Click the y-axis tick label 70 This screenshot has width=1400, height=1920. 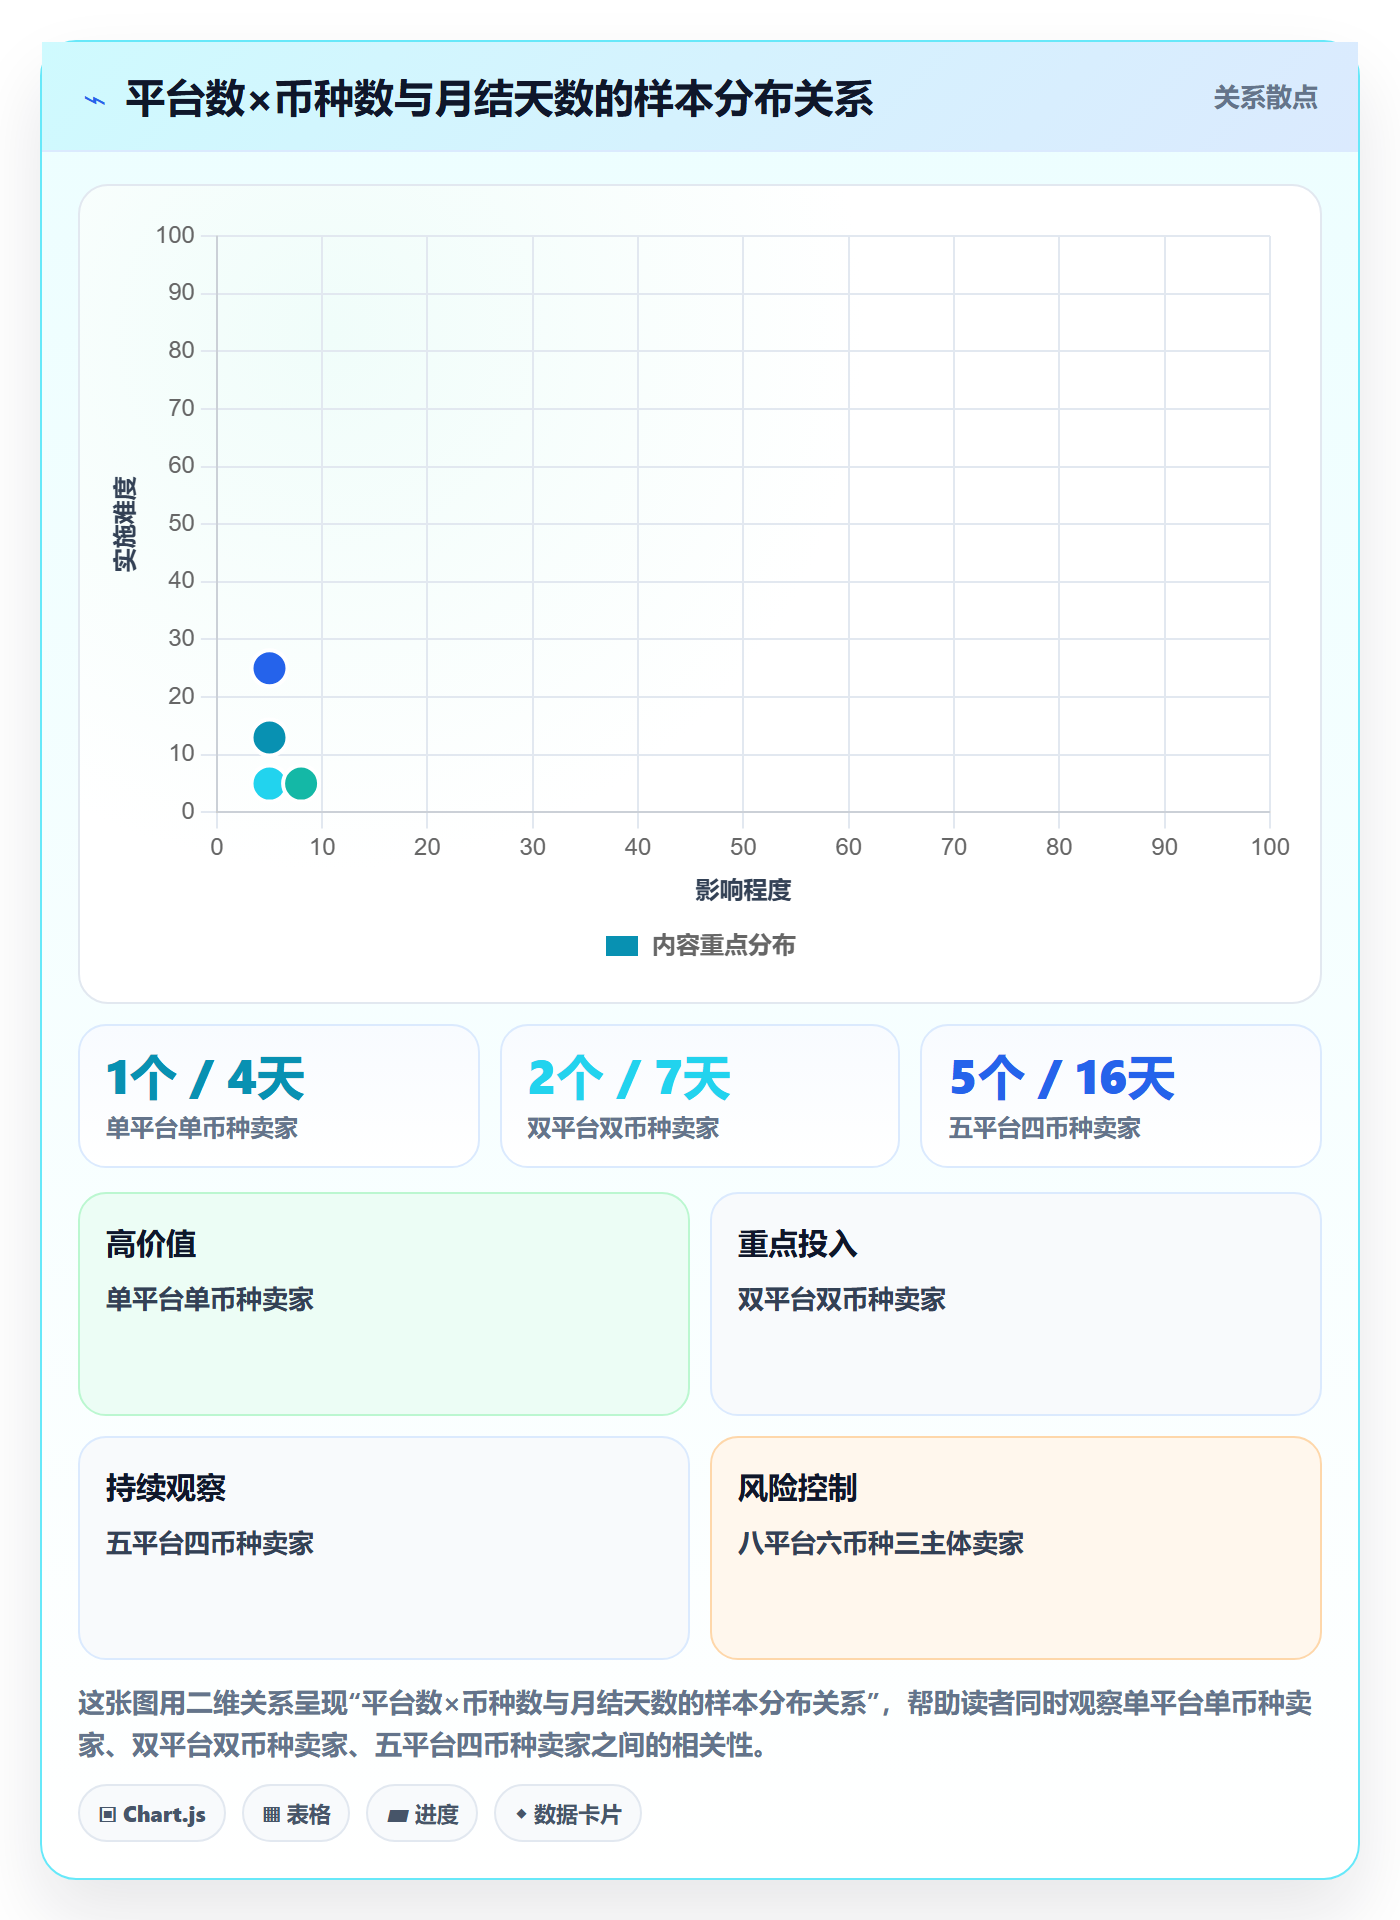click(x=181, y=408)
